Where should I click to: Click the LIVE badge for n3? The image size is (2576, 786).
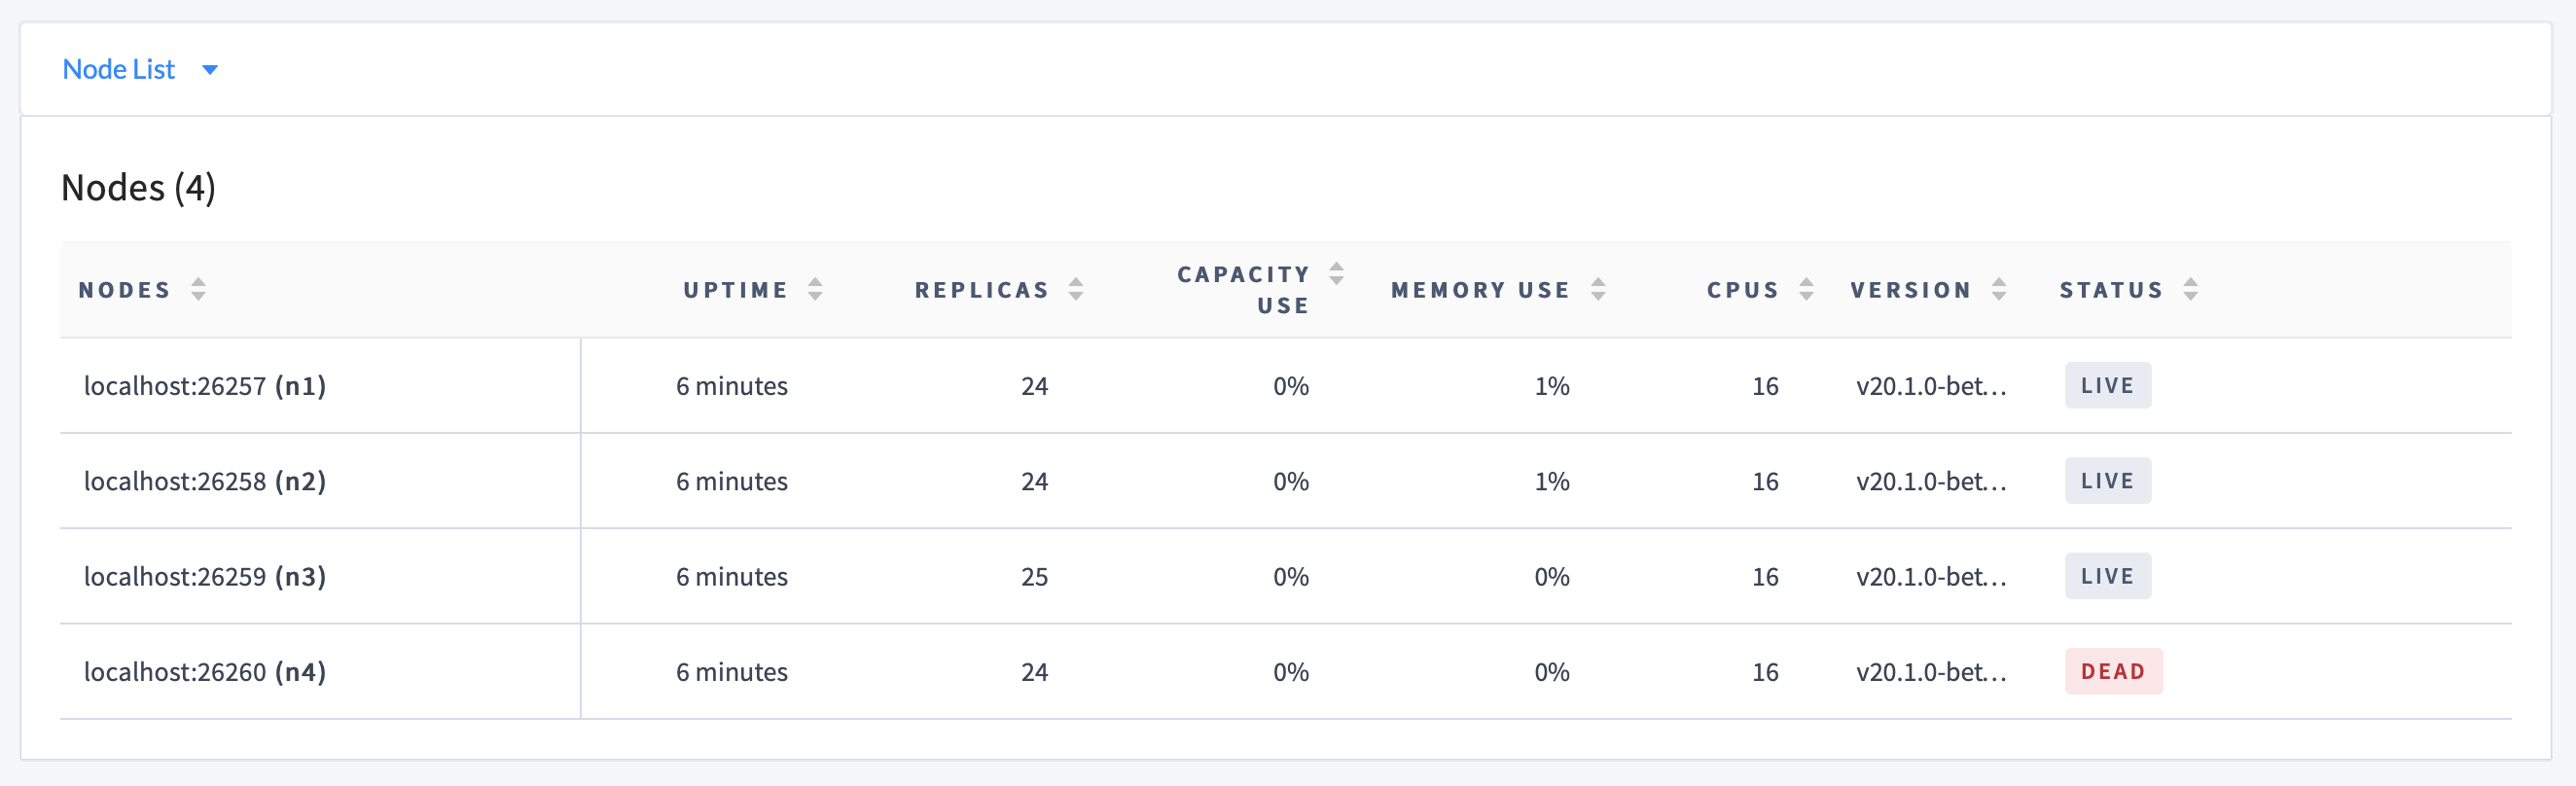(x=2107, y=577)
